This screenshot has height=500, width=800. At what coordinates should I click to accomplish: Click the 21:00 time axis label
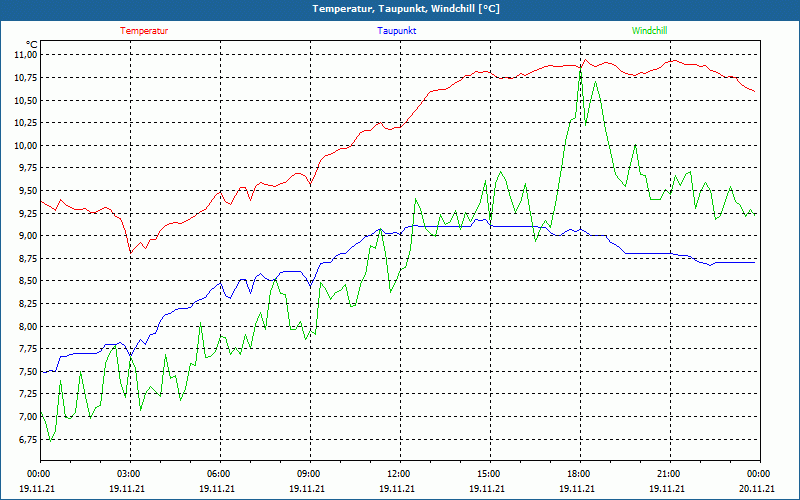[670, 474]
